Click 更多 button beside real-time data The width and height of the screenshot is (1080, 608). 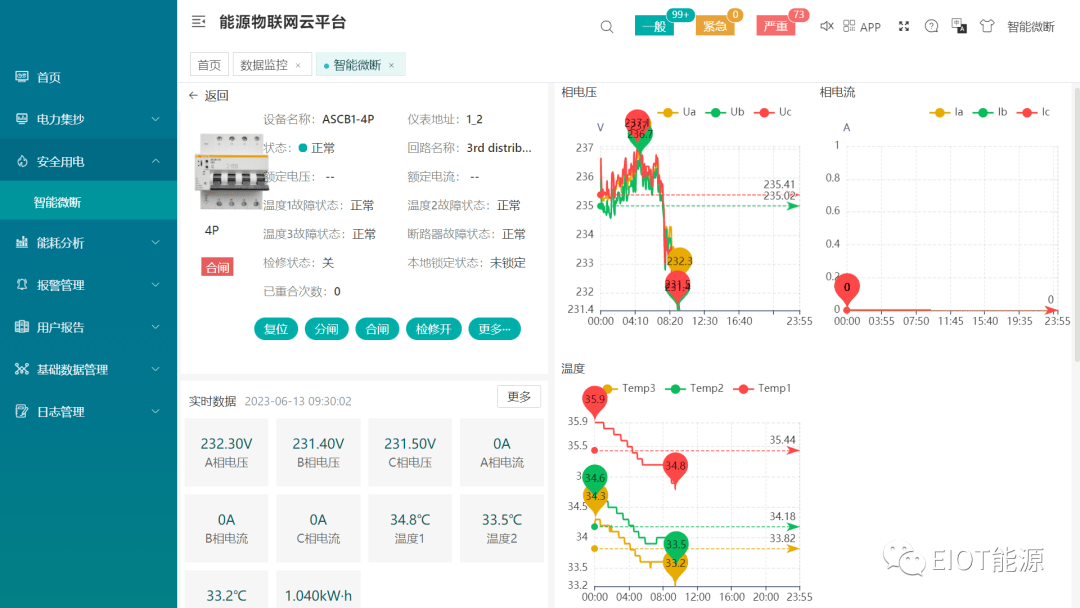click(519, 396)
